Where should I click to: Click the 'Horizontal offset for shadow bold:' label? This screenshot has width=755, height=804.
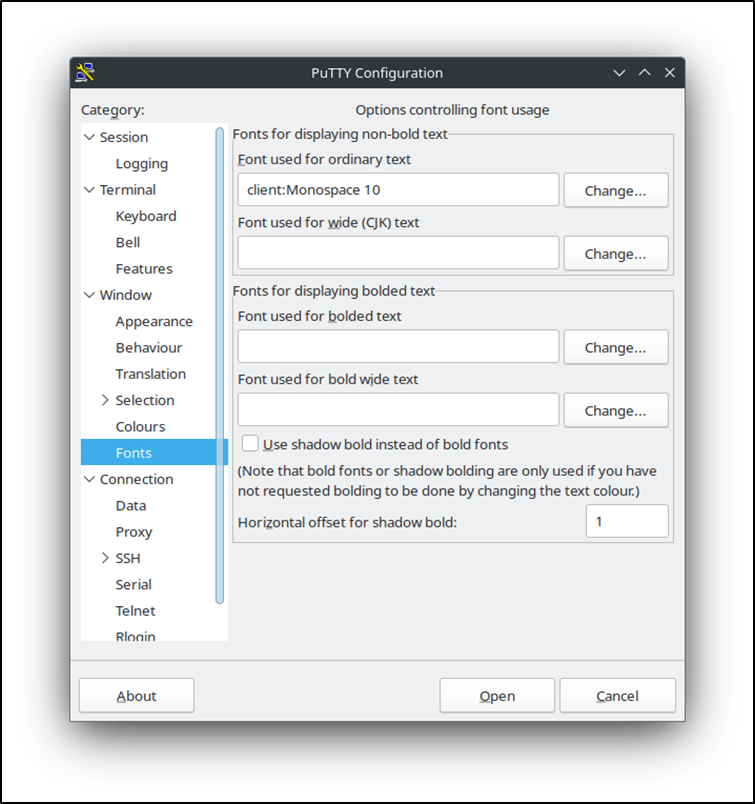[x=347, y=522]
